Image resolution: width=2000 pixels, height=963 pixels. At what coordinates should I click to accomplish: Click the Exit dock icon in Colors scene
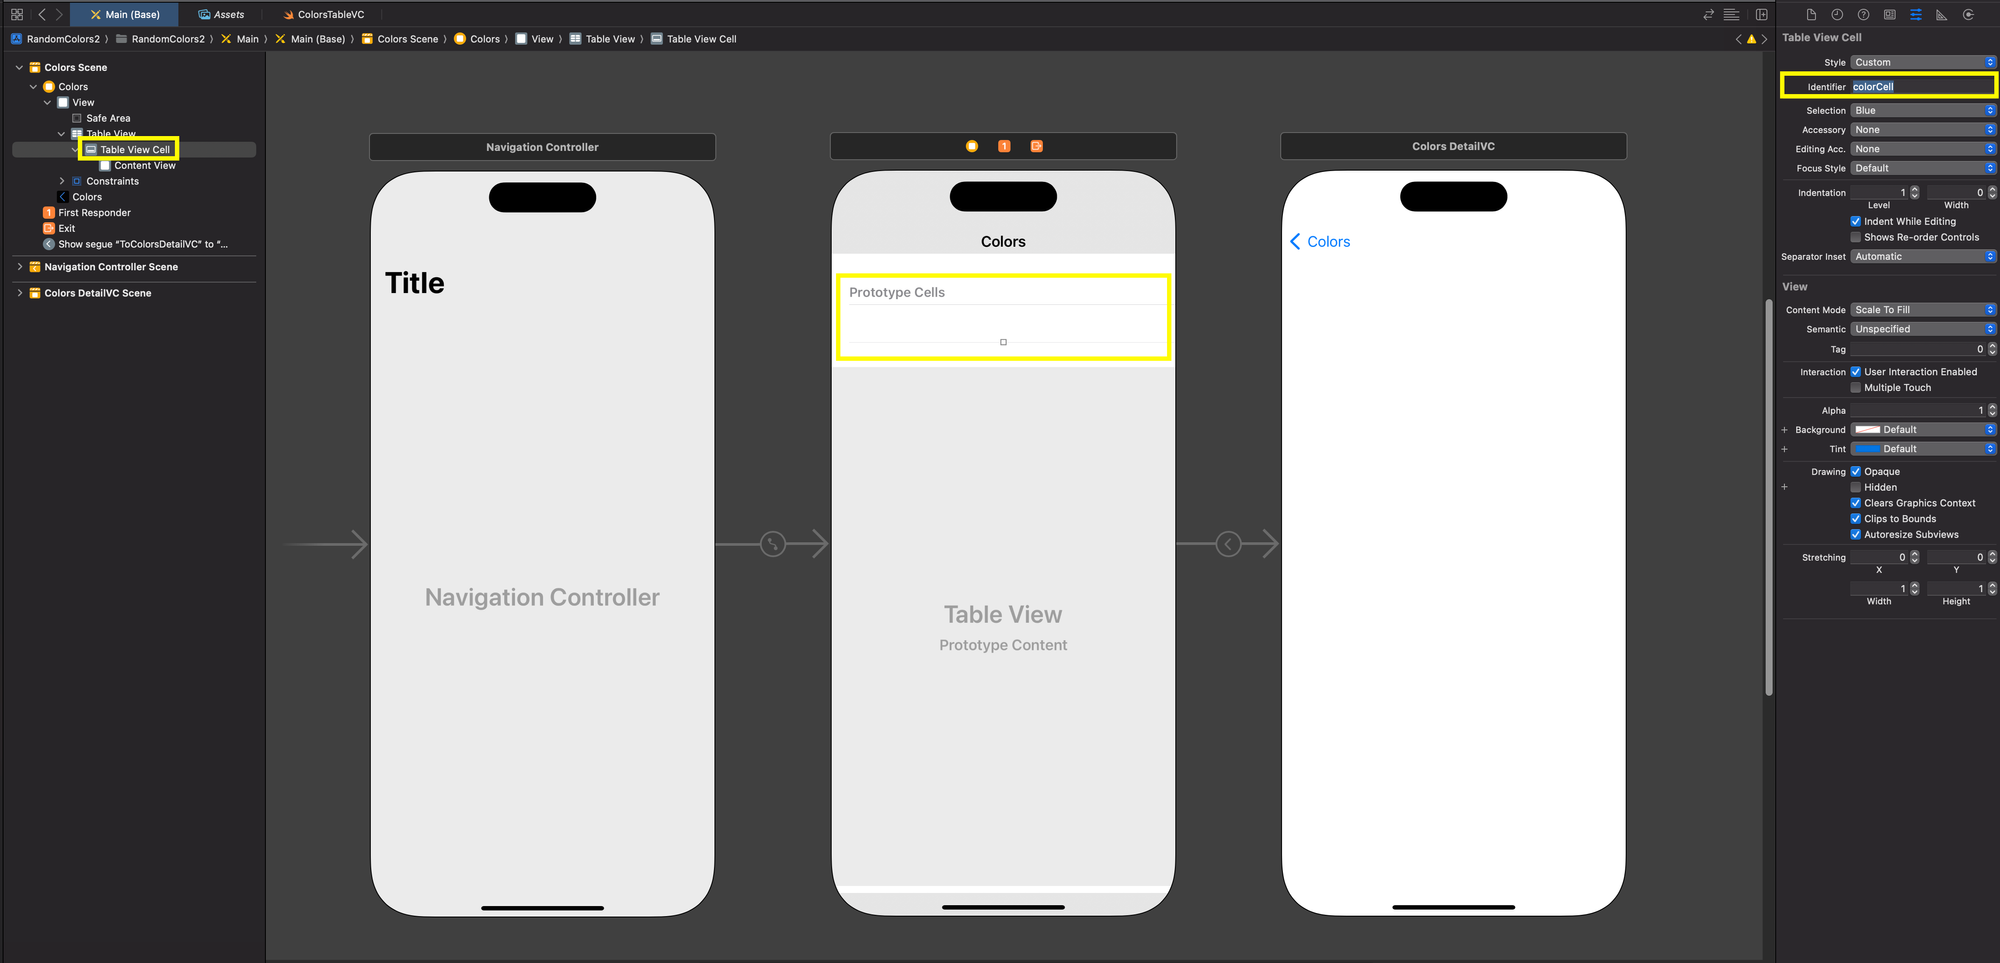point(1037,146)
